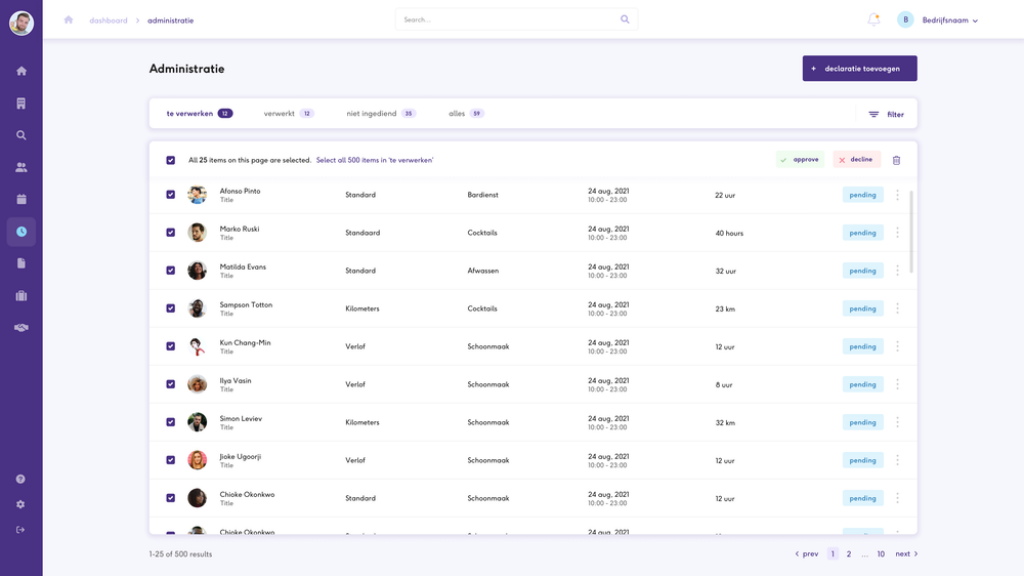The width and height of the screenshot is (1024, 576).
Task: Open settings gear in sidebar
Action: (x=21, y=505)
